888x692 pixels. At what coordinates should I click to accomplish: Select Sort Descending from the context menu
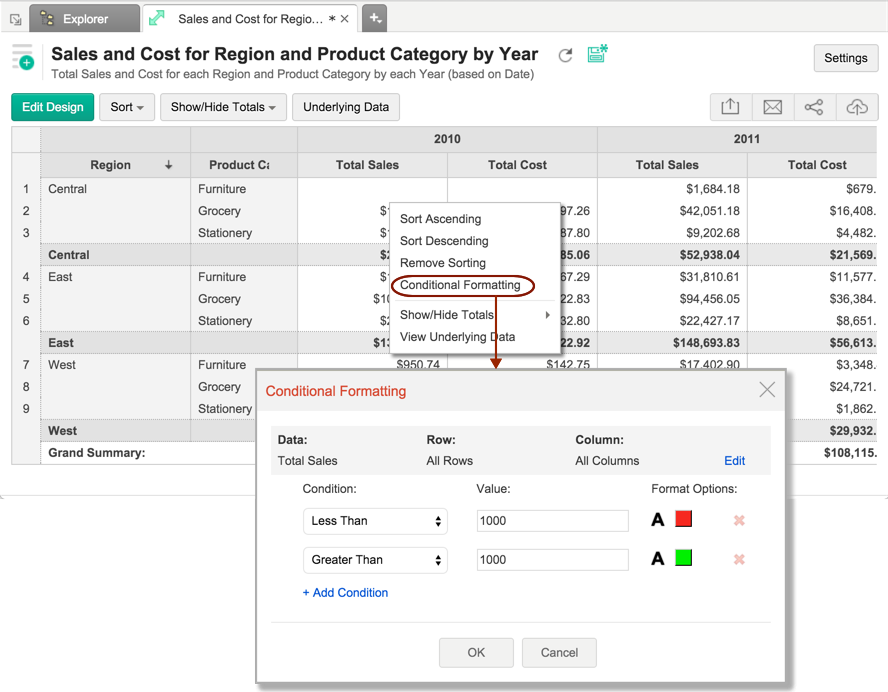pos(444,241)
